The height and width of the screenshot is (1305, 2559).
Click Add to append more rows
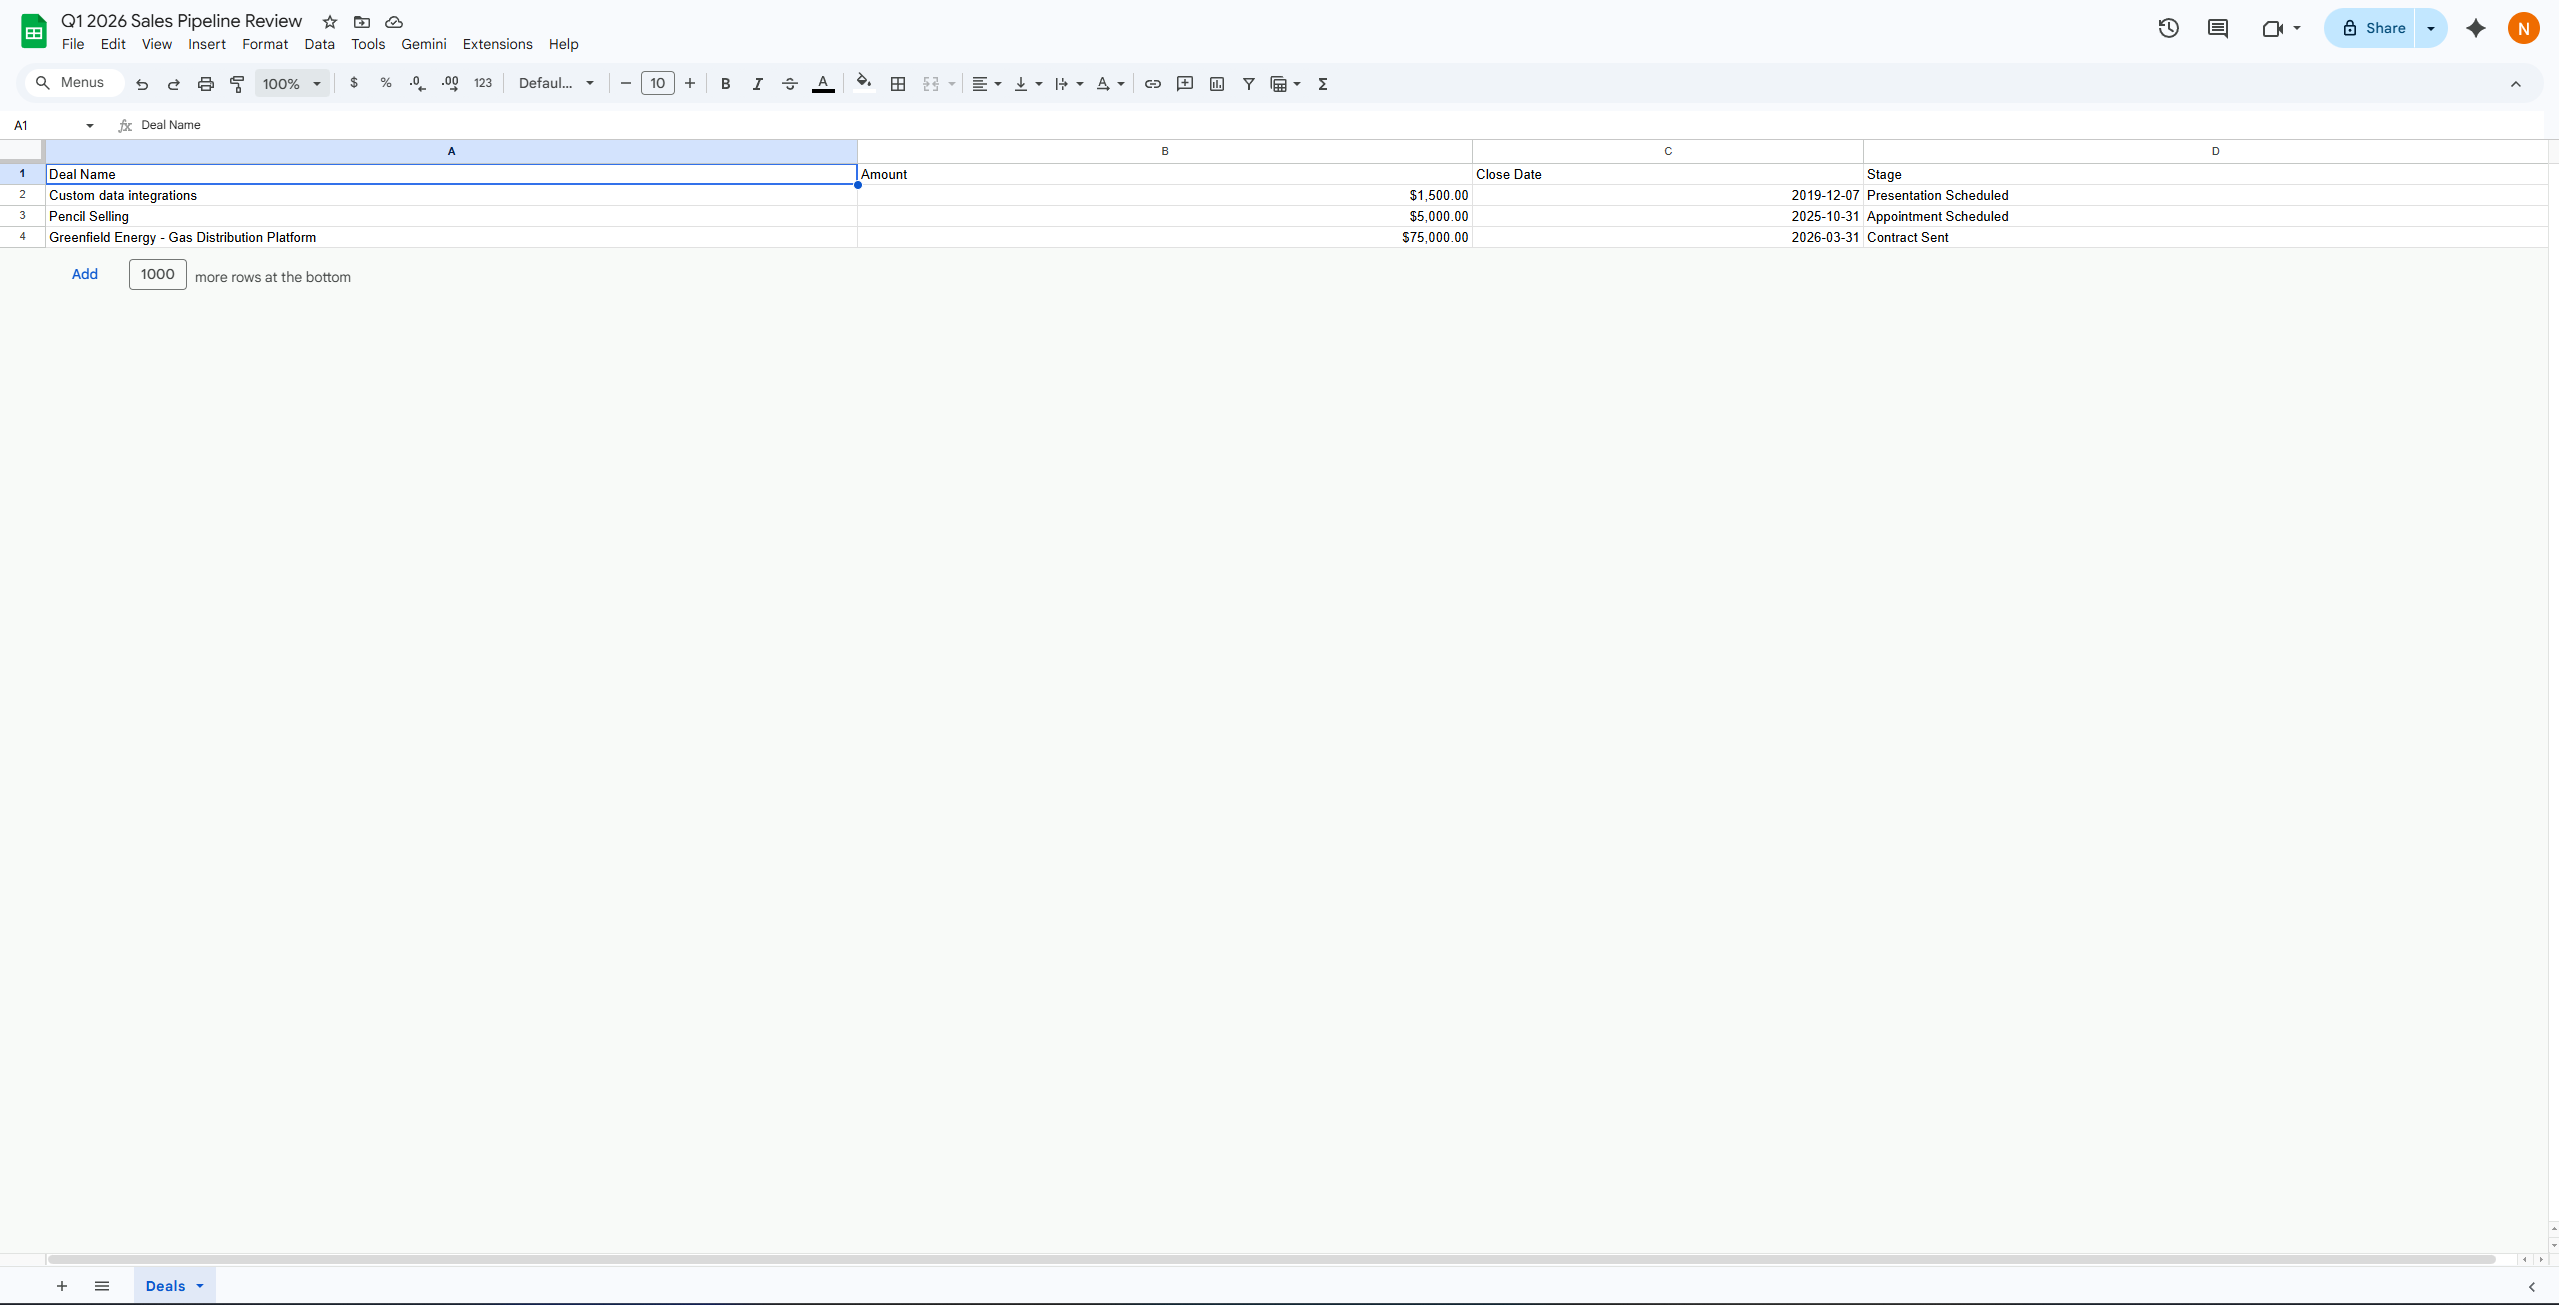pyautogui.click(x=84, y=274)
